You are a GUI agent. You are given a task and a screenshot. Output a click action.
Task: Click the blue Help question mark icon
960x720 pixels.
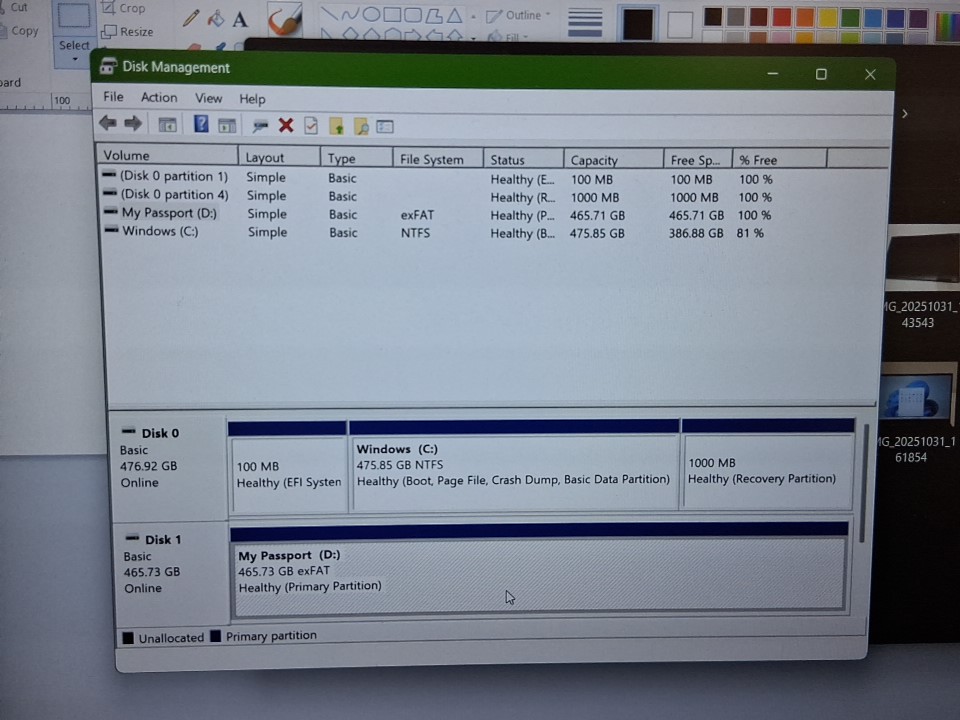[x=201, y=125]
